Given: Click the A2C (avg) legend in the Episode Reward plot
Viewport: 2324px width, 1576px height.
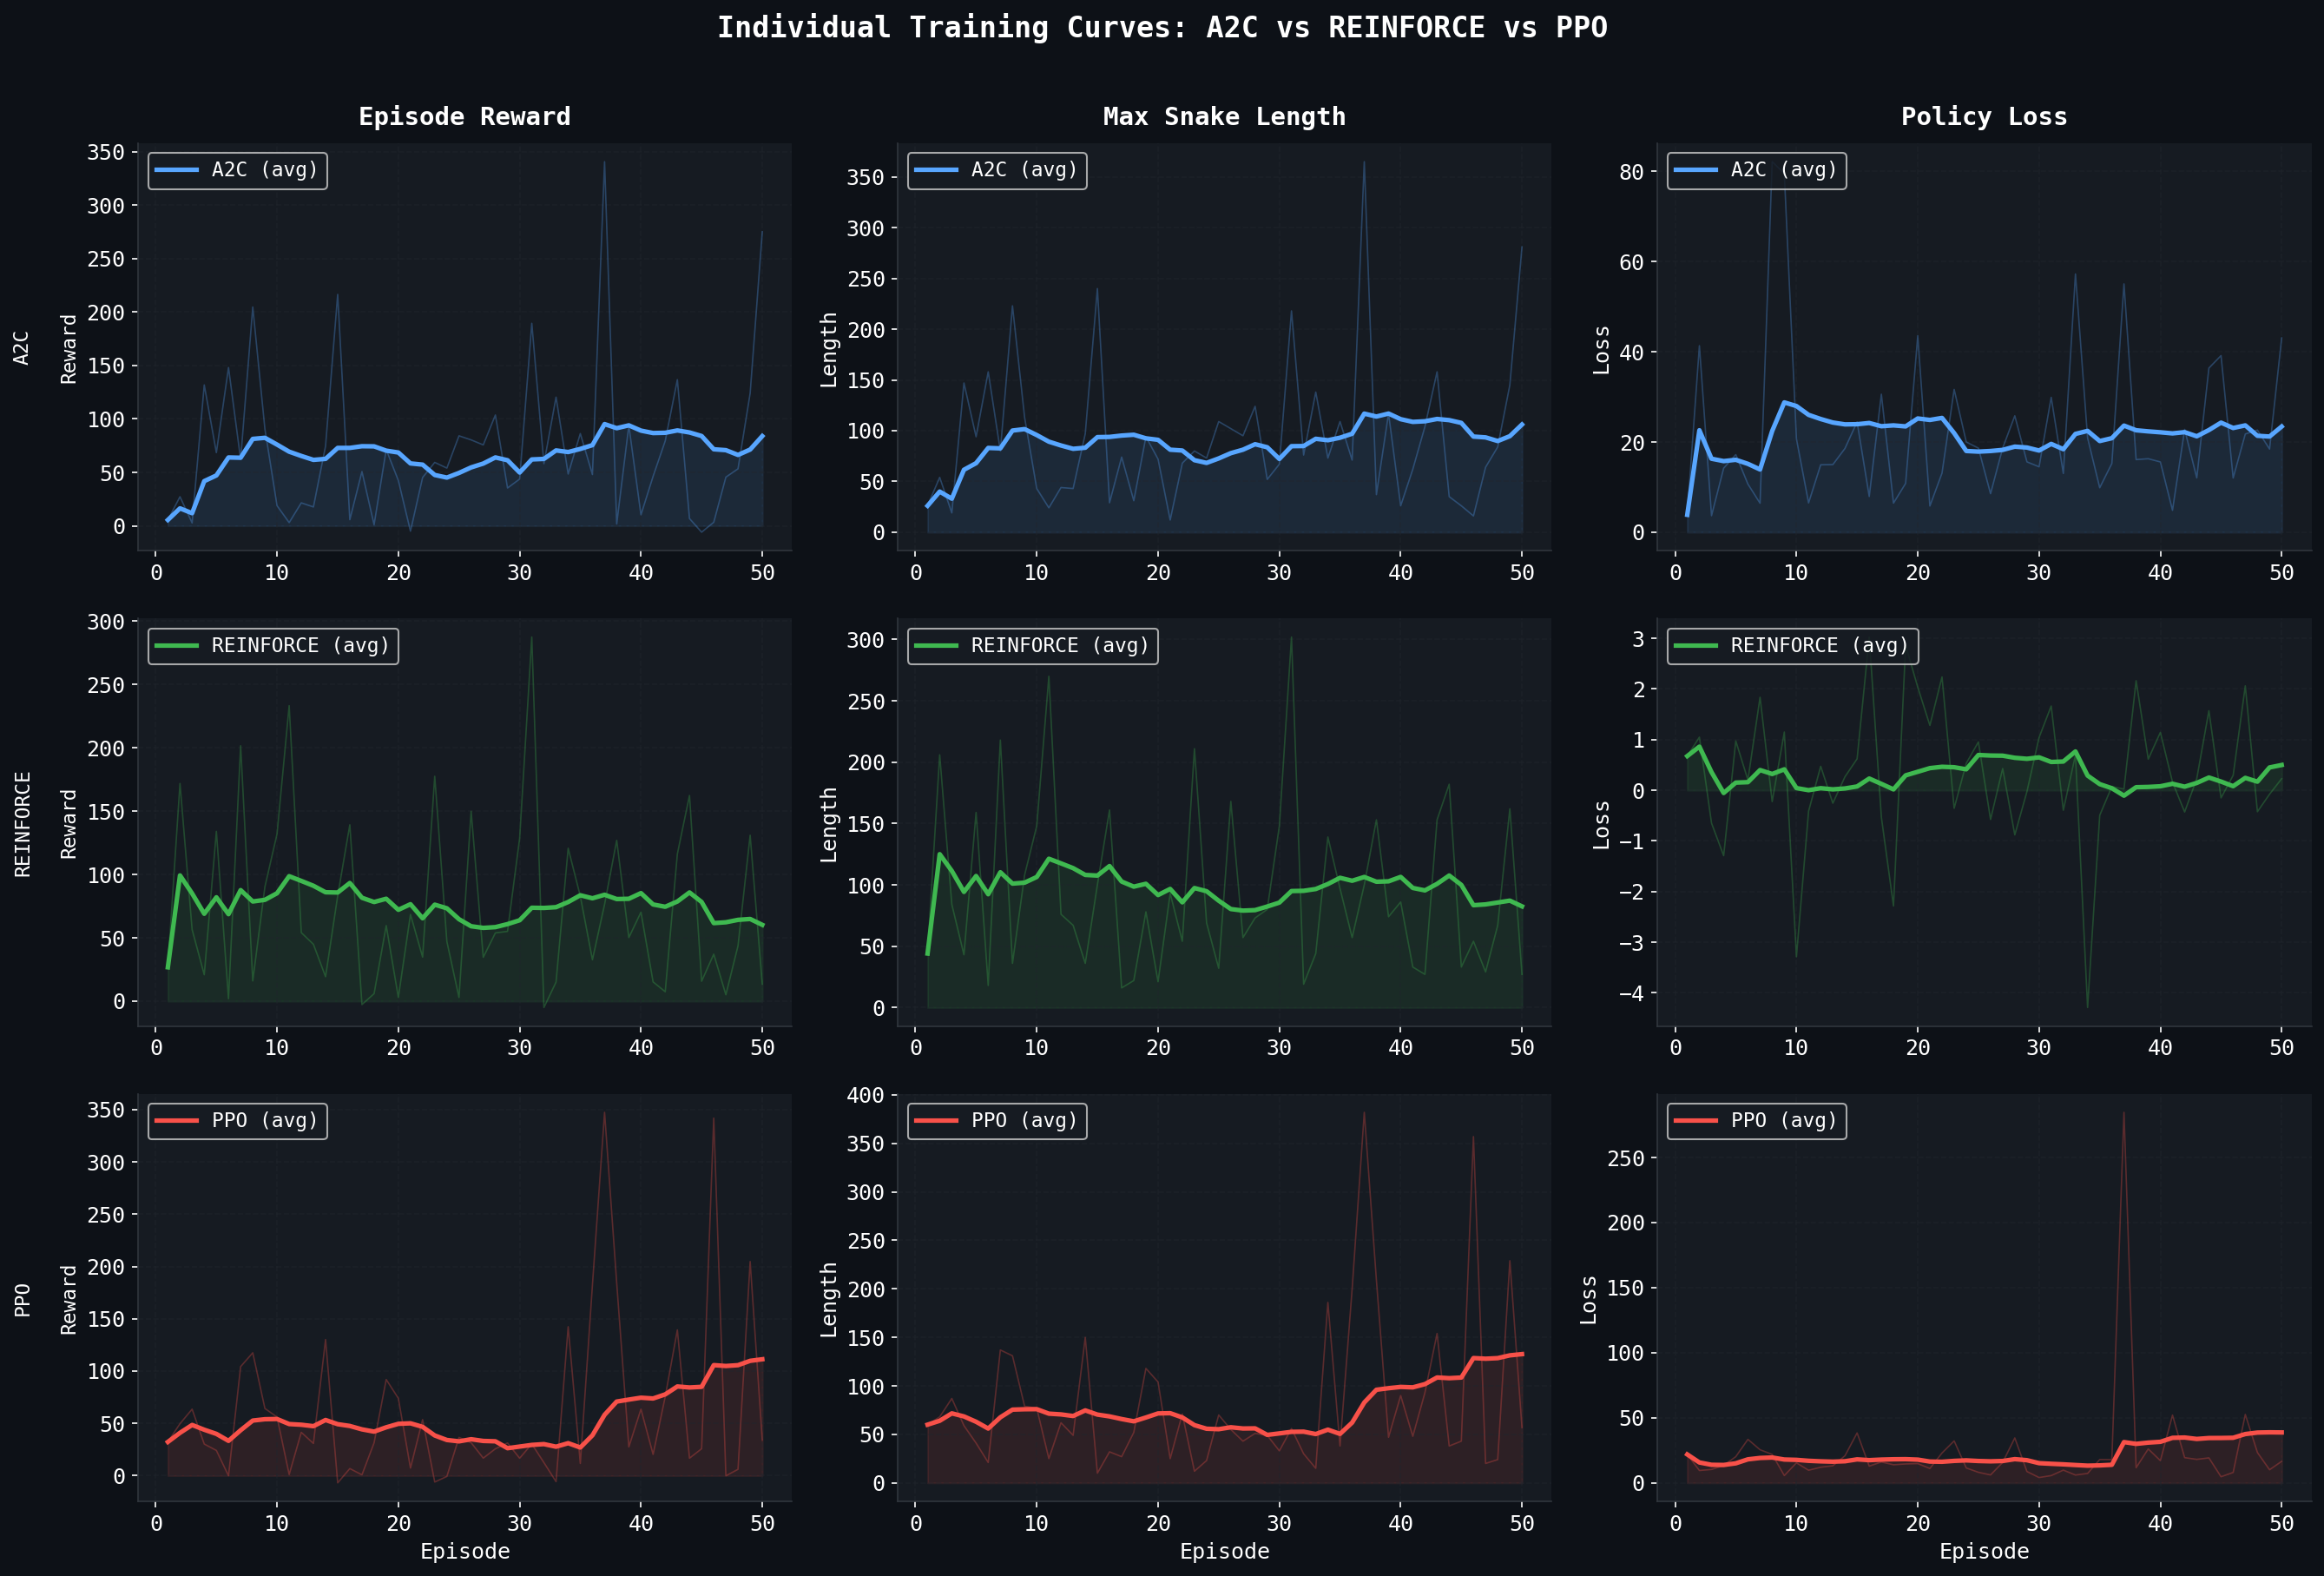Looking at the screenshot, I should (238, 170).
